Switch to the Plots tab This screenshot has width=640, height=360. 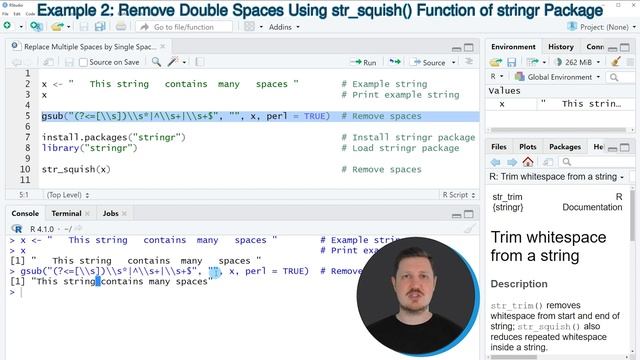click(527, 147)
